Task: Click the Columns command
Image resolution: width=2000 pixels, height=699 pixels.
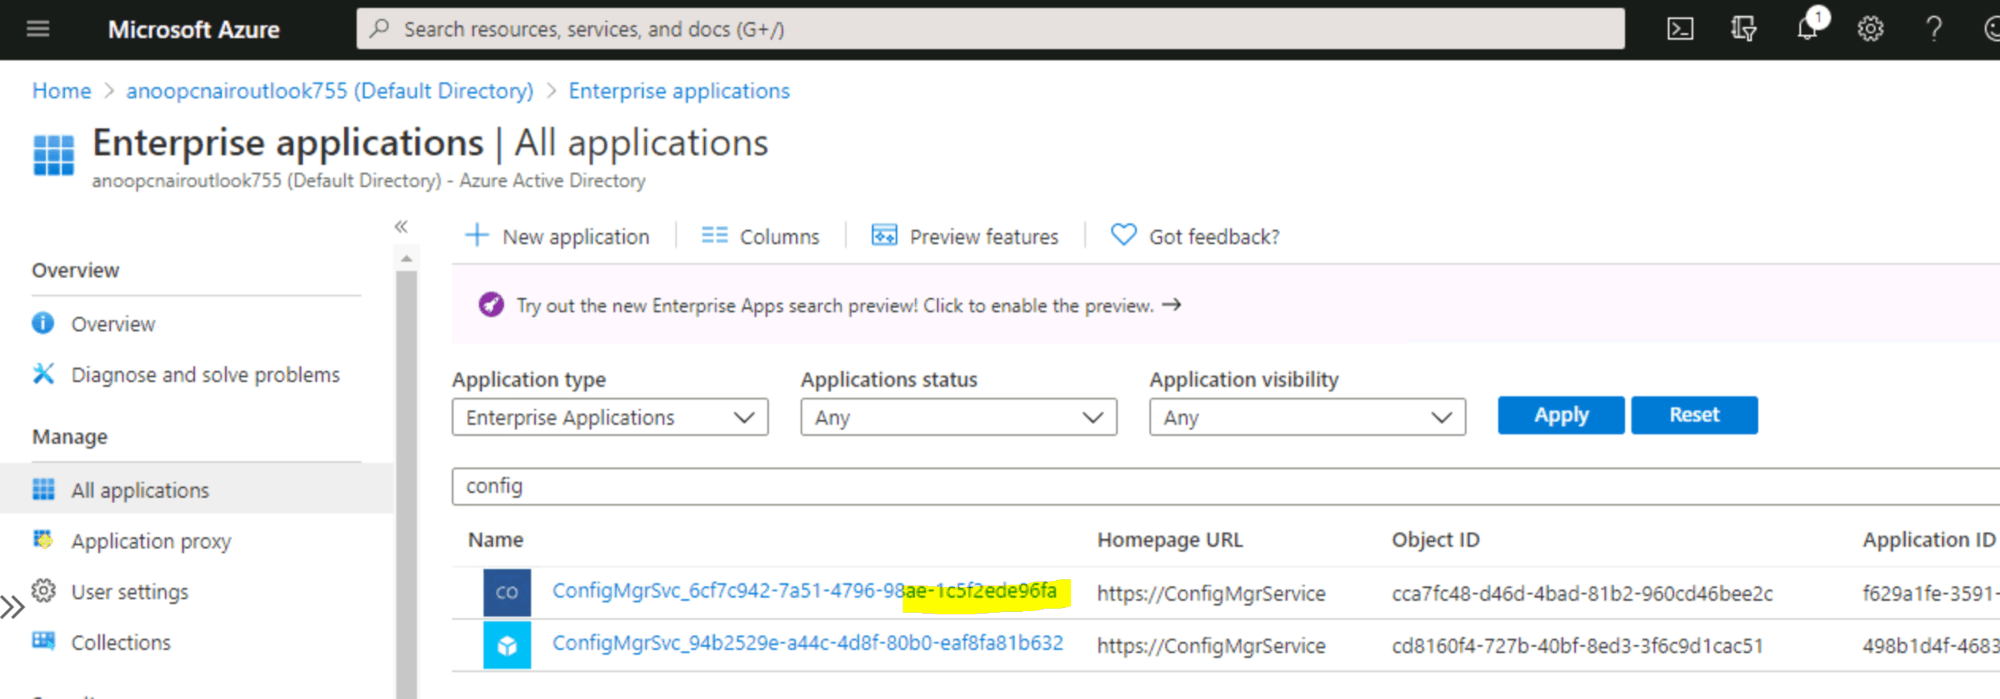Action: pos(761,236)
